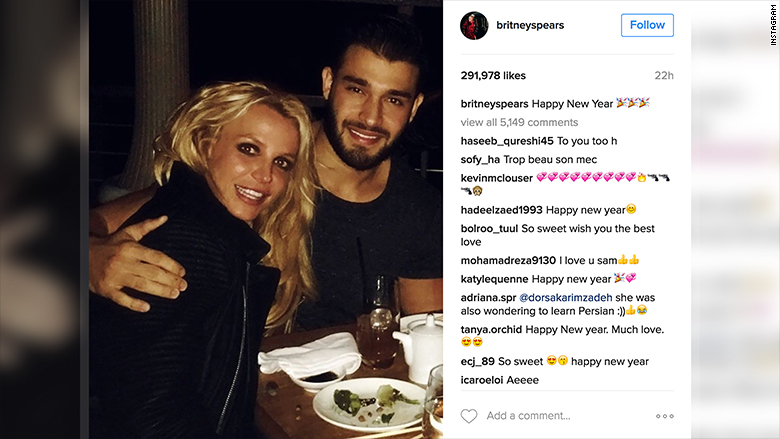Viewport: 780px width, 439px height.
Task: Open commenter adriana.spr's profile
Action: (488, 297)
